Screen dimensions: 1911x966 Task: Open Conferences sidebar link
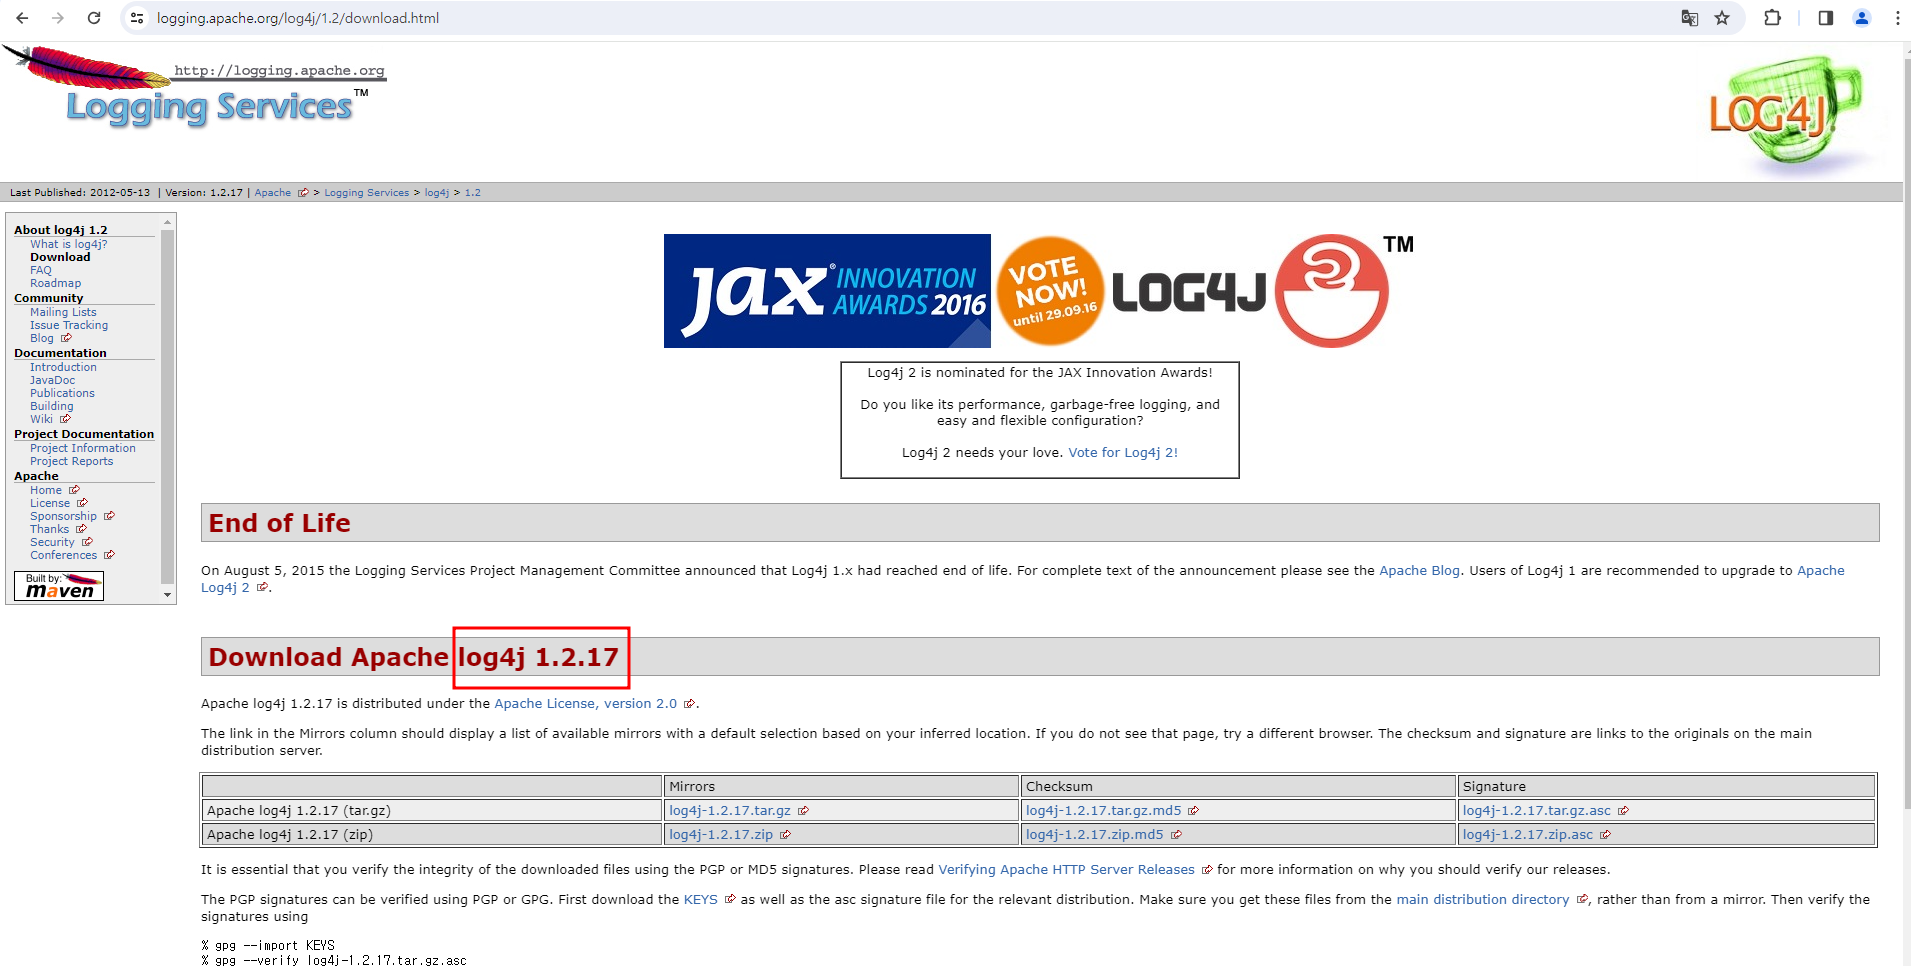(63, 555)
